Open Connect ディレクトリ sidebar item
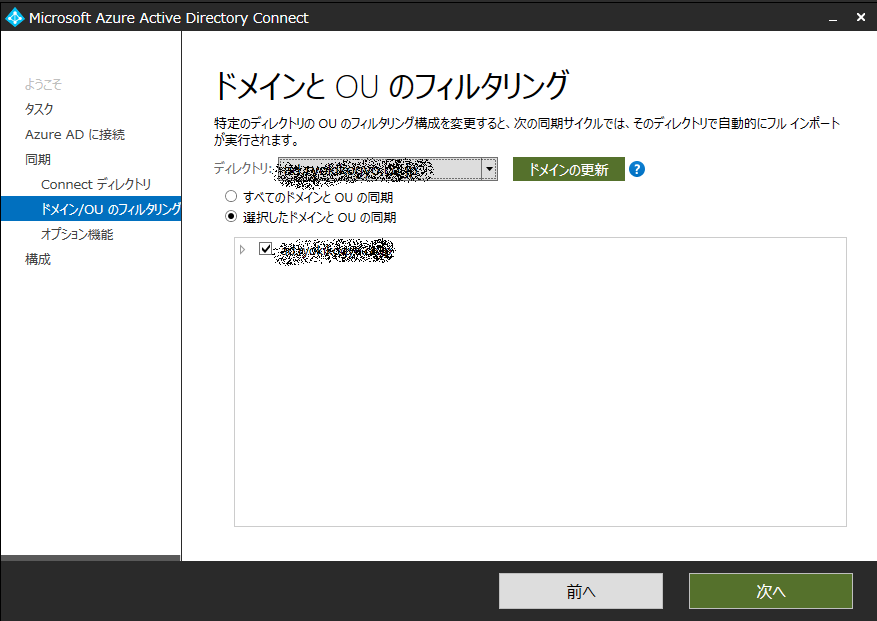The width and height of the screenshot is (877, 621). (96, 184)
